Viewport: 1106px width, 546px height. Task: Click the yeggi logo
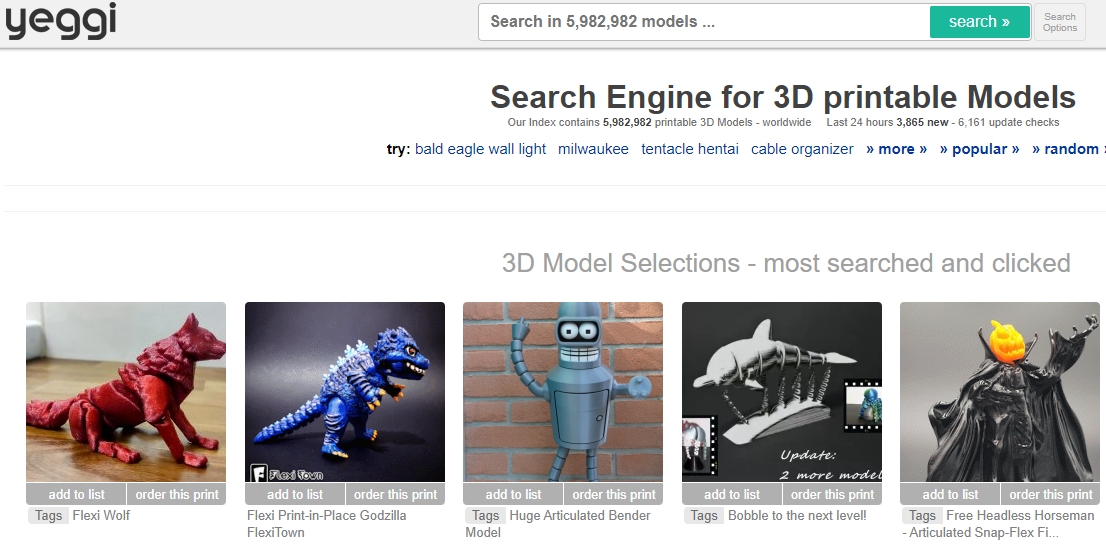click(x=61, y=20)
